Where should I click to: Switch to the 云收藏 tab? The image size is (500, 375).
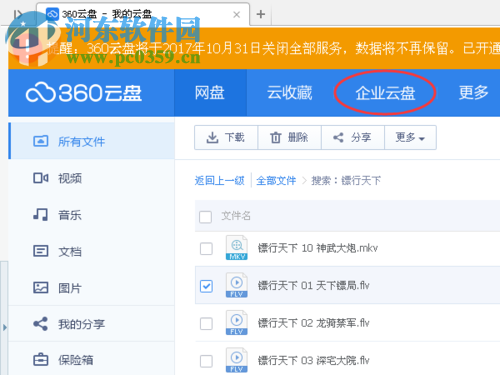[290, 93]
